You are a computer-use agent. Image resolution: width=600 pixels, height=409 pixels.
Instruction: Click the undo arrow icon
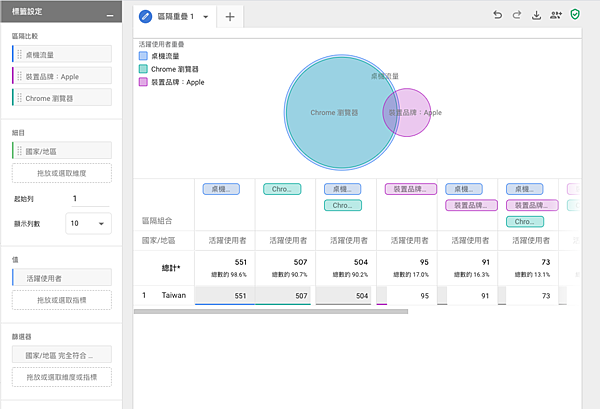(497, 15)
